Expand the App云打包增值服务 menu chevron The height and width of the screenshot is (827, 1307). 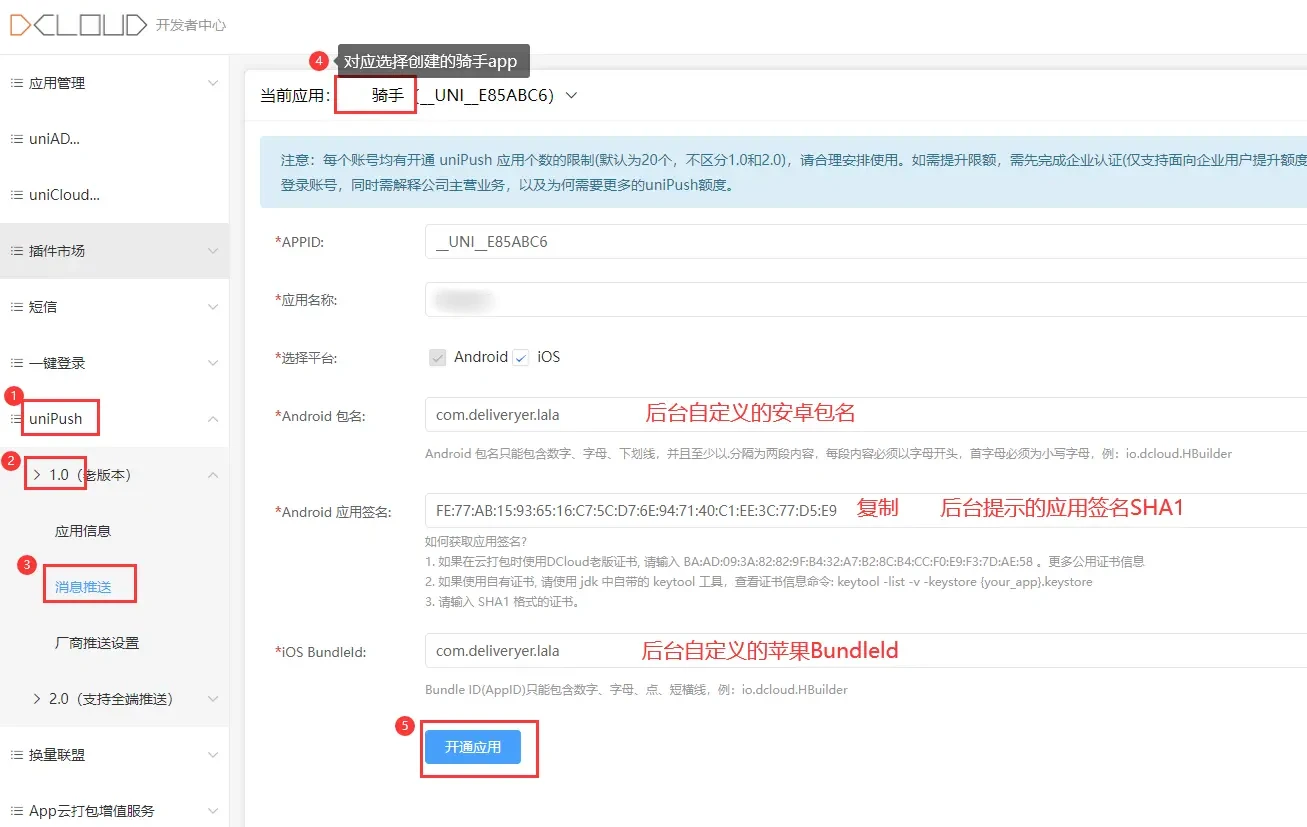212,811
